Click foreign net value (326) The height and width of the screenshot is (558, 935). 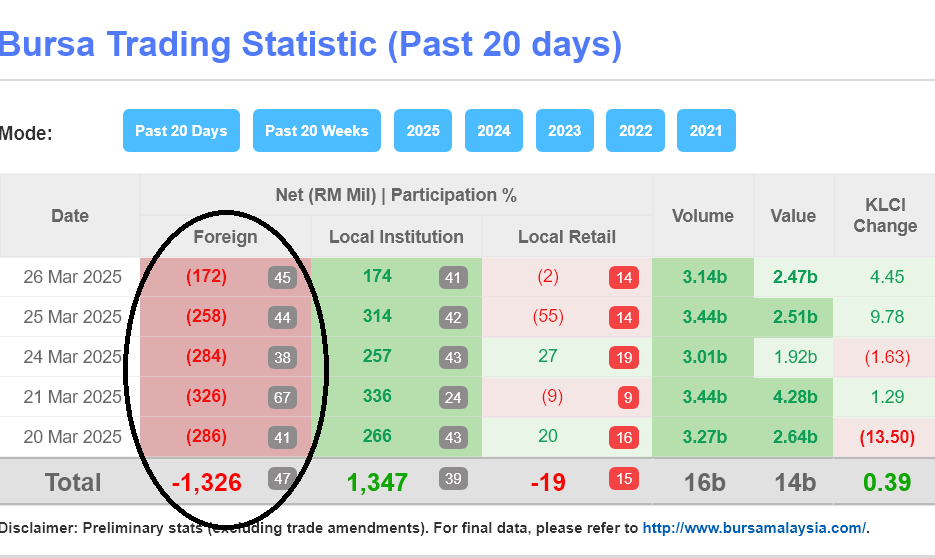tap(206, 396)
